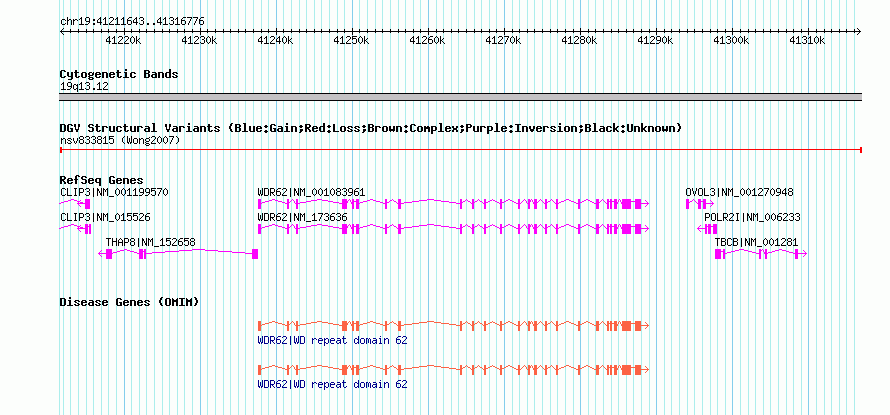Open the THAP8|NM_152658 transcript label

point(150,242)
